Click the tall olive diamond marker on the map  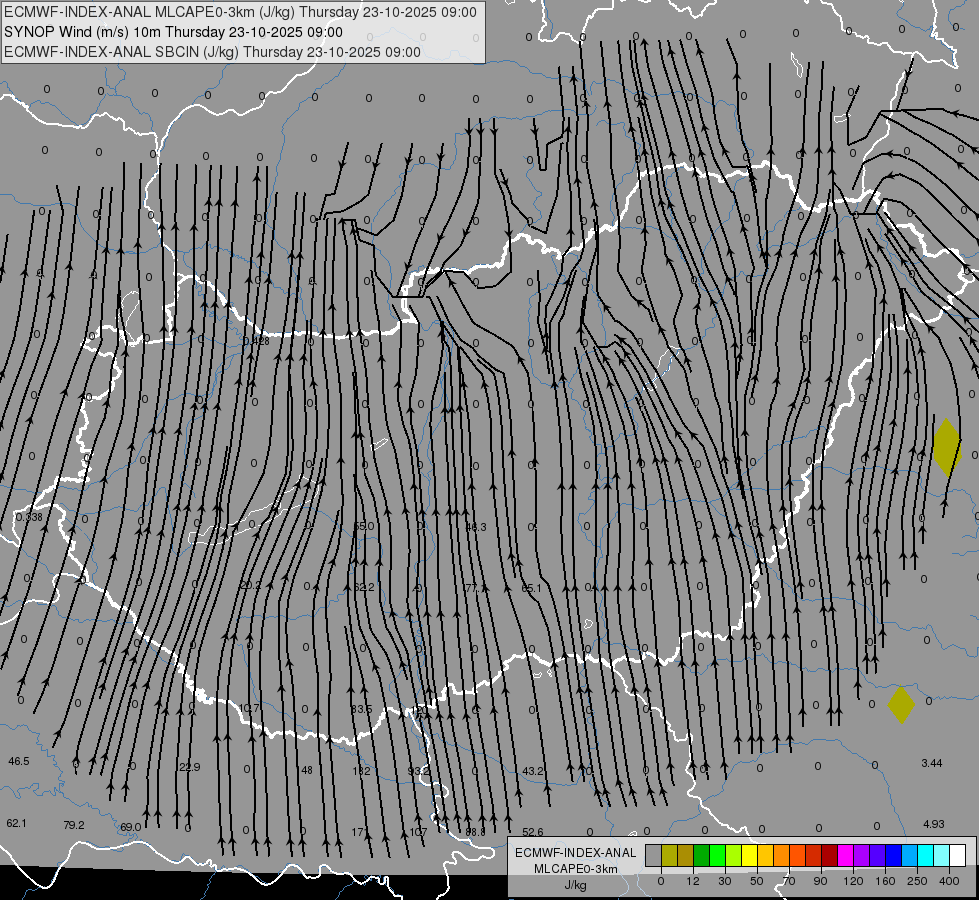click(x=947, y=447)
